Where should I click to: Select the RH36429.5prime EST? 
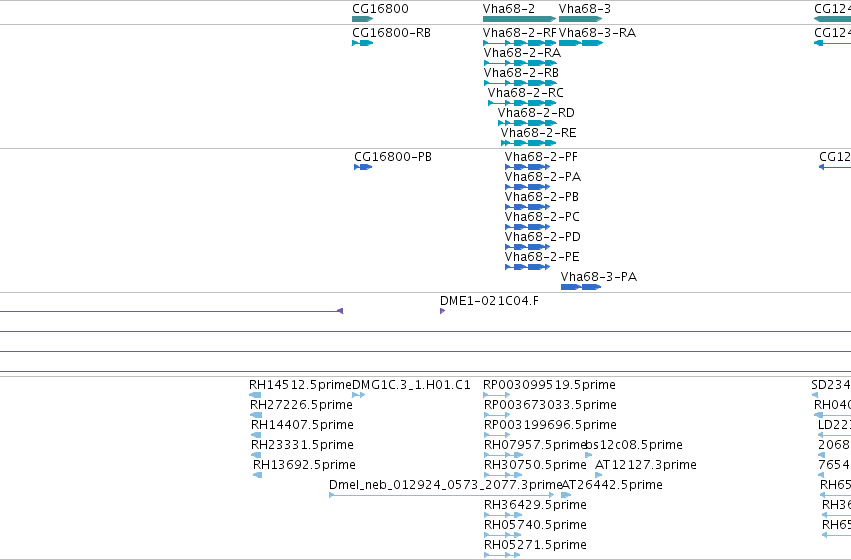click(x=503, y=515)
